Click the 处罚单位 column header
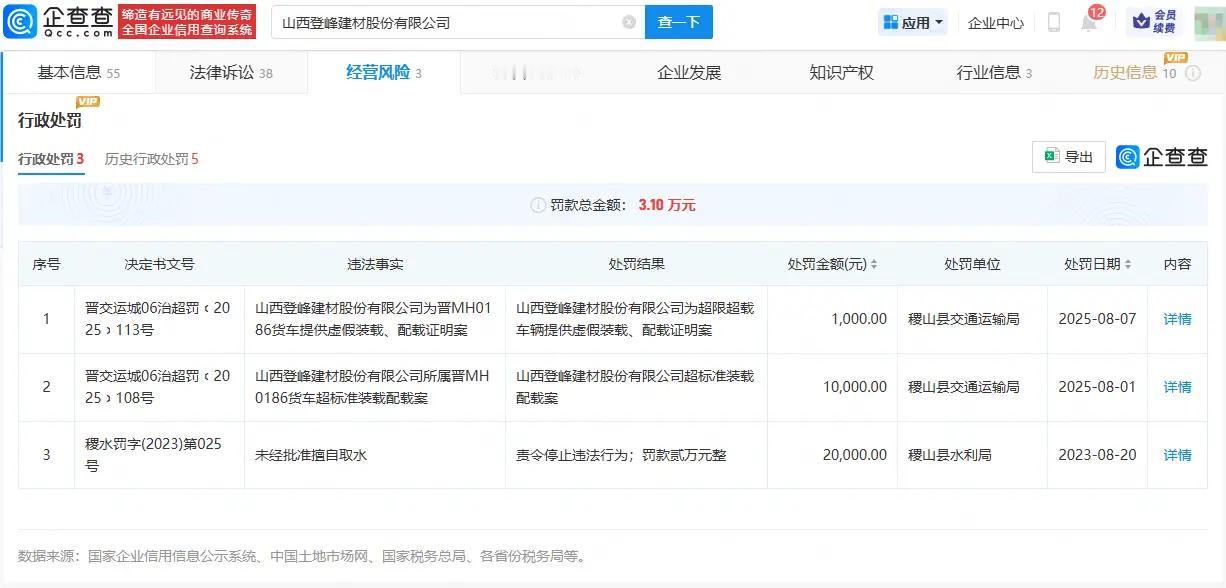Viewport: 1226px width, 588px height. [972, 264]
